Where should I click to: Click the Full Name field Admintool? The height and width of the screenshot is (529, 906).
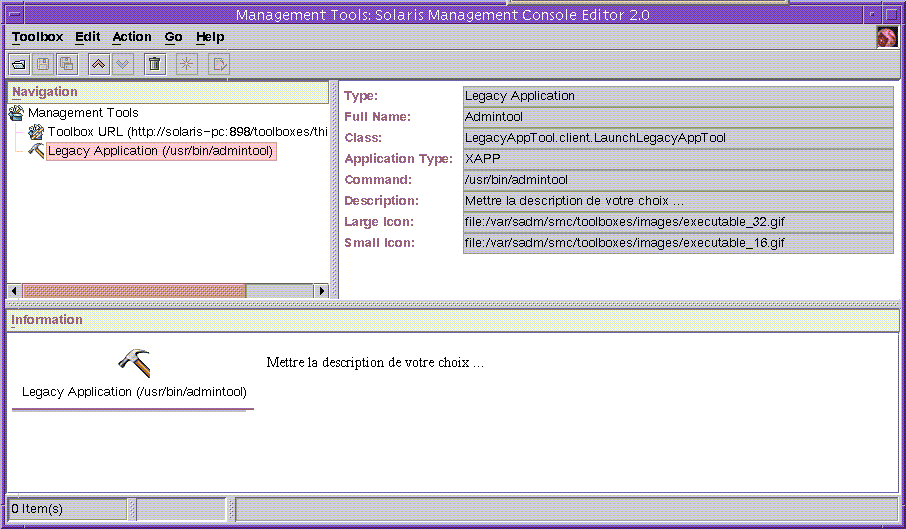678,117
